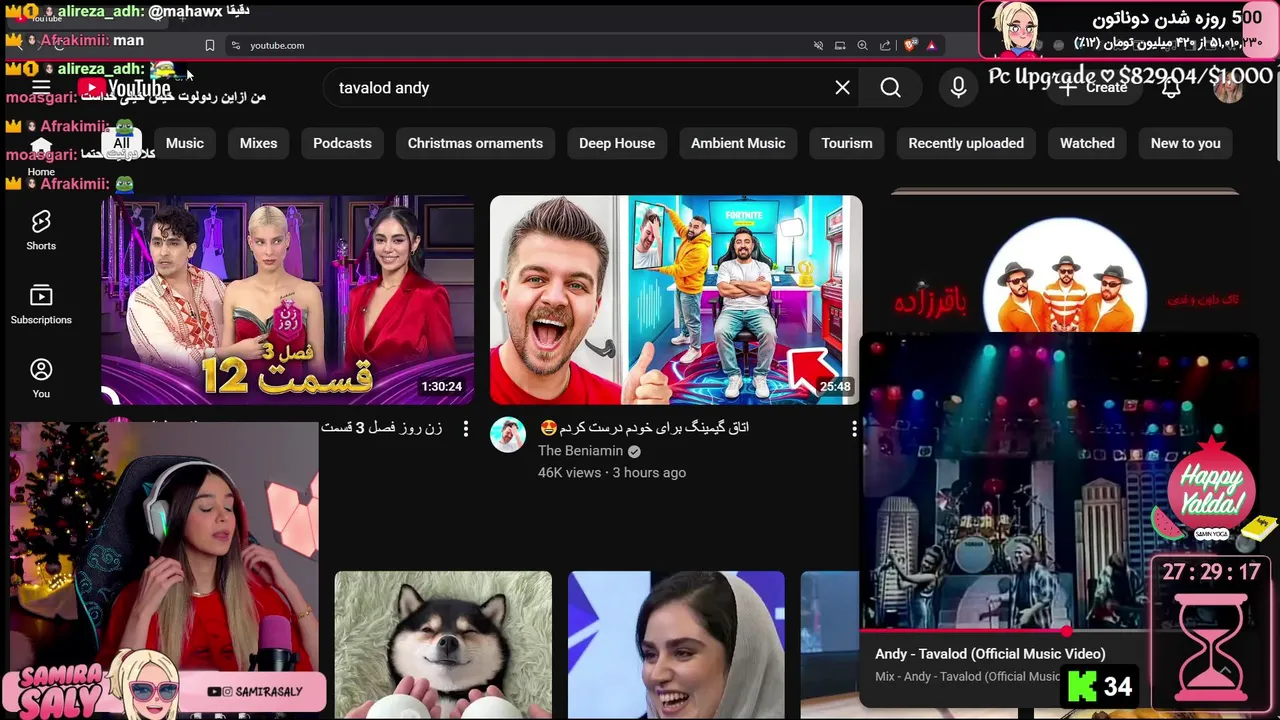Click the Brave Shields lion icon
1280x720 pixels.
pos(909,45)
